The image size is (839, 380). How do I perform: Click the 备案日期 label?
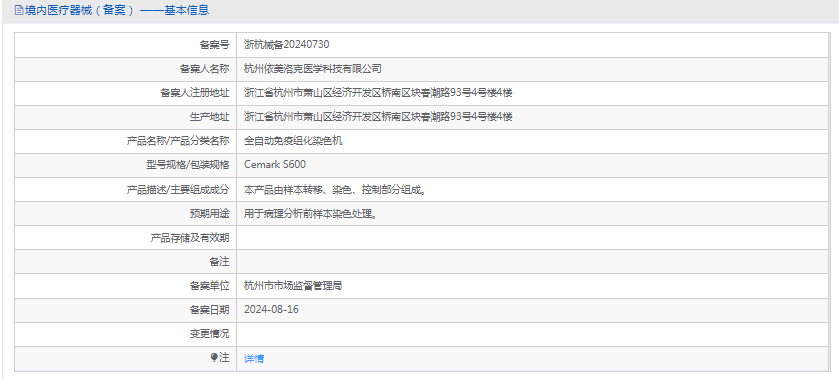tap(210, 310)
